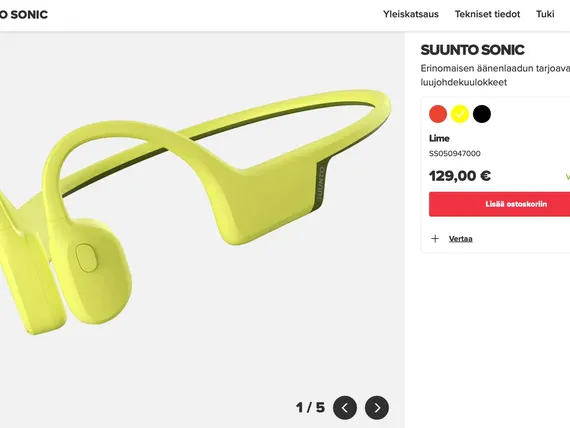Screen dimensions: 570x428
Task: Click the Lime color name label
Action: [439, 138]
